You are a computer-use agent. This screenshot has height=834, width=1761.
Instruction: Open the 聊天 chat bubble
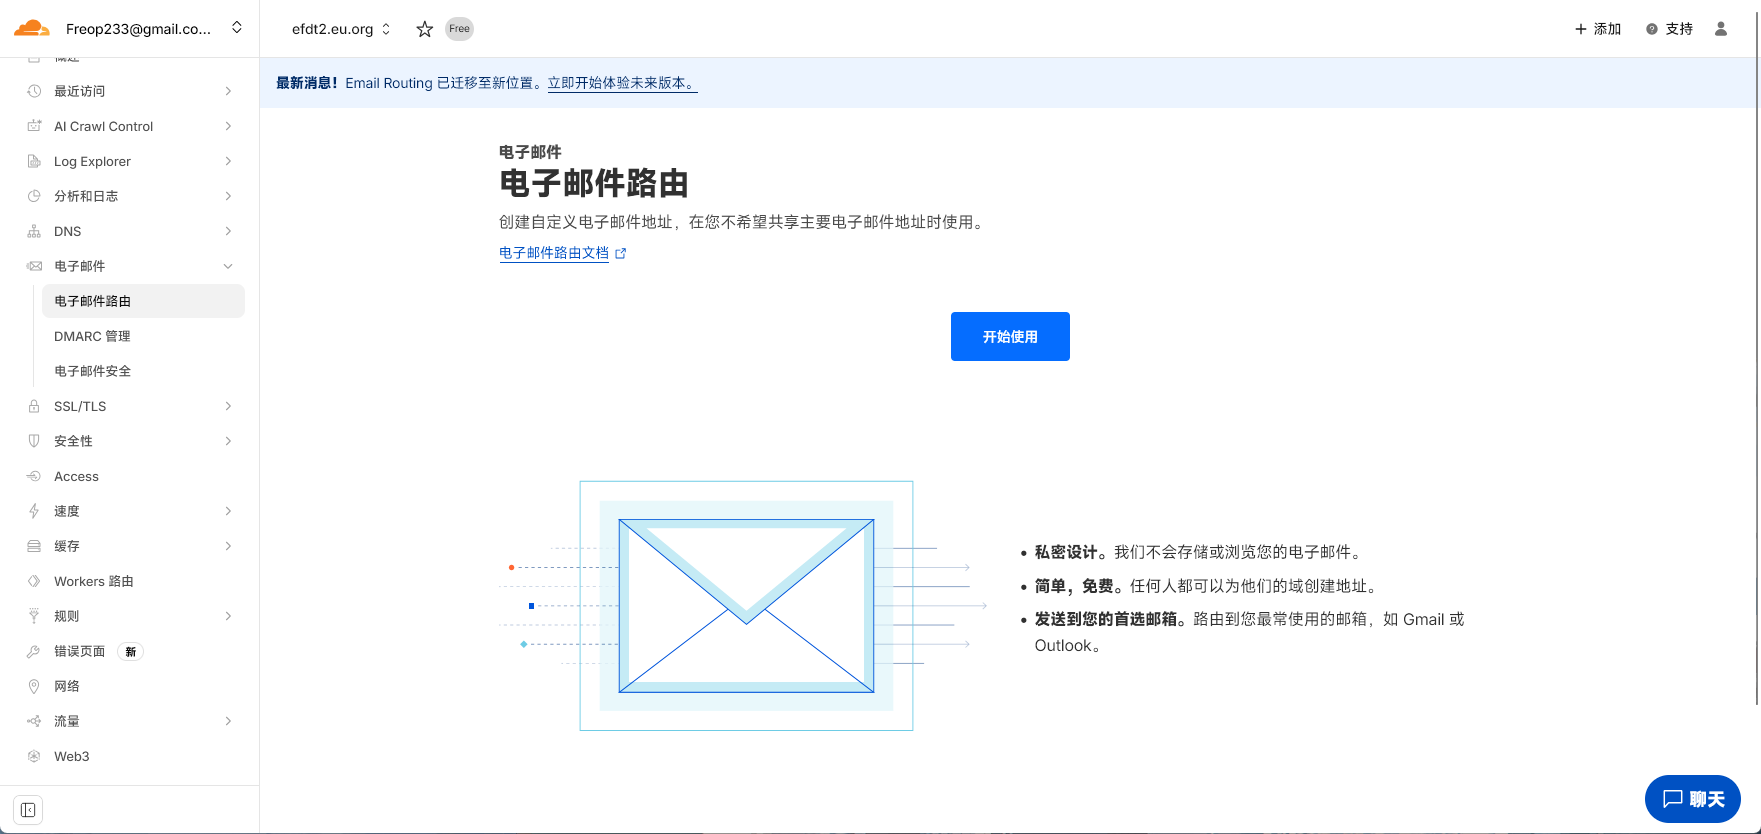1692,799
